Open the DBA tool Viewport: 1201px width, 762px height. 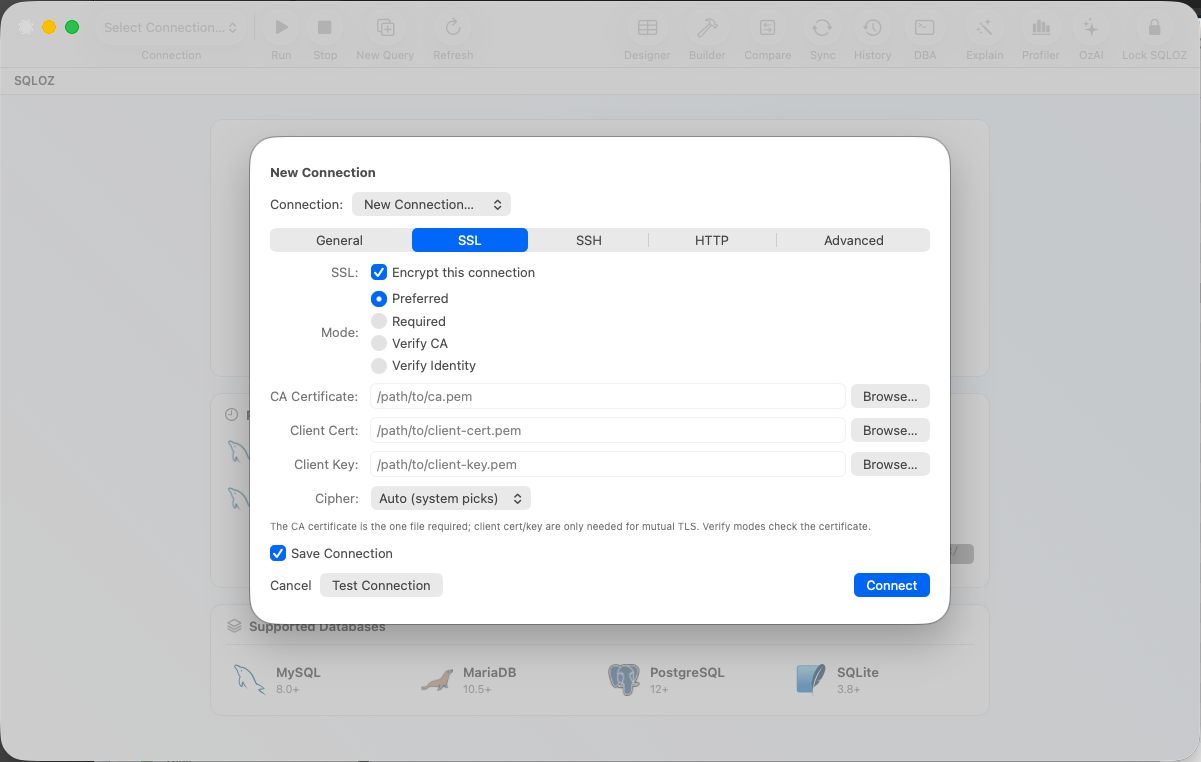point(925,28)
